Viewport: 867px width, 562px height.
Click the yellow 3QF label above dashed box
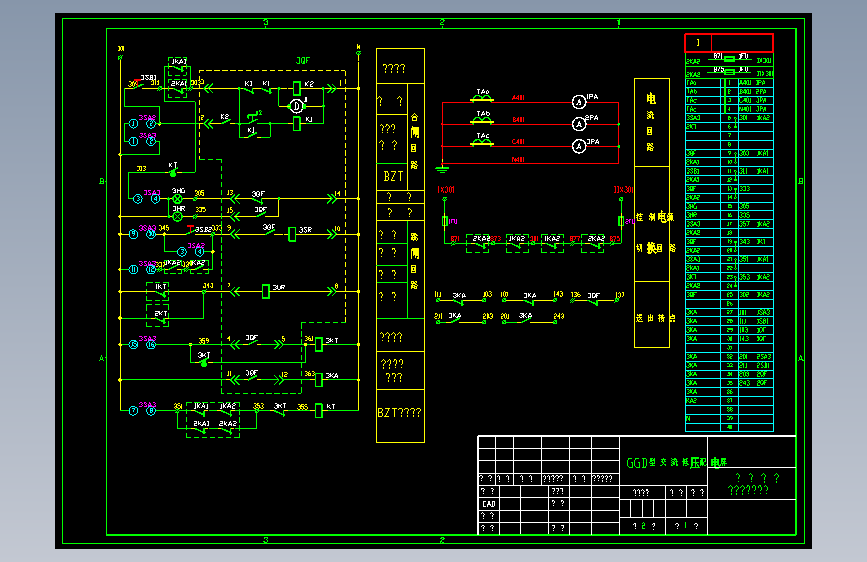[x=303, y=61]
